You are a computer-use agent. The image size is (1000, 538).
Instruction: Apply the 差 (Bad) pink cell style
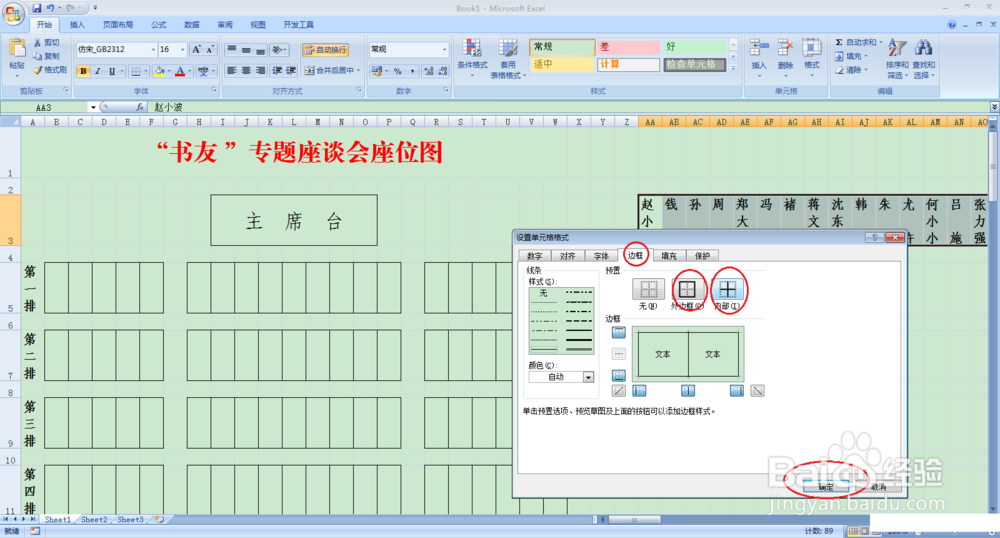coord(628,47)
